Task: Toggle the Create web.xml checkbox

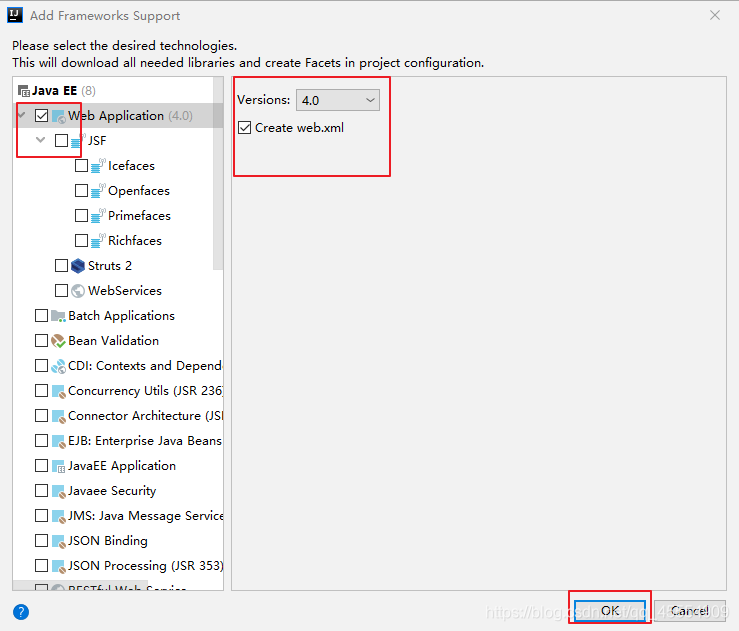Action: pyautogui.click(x=245, y=128)
